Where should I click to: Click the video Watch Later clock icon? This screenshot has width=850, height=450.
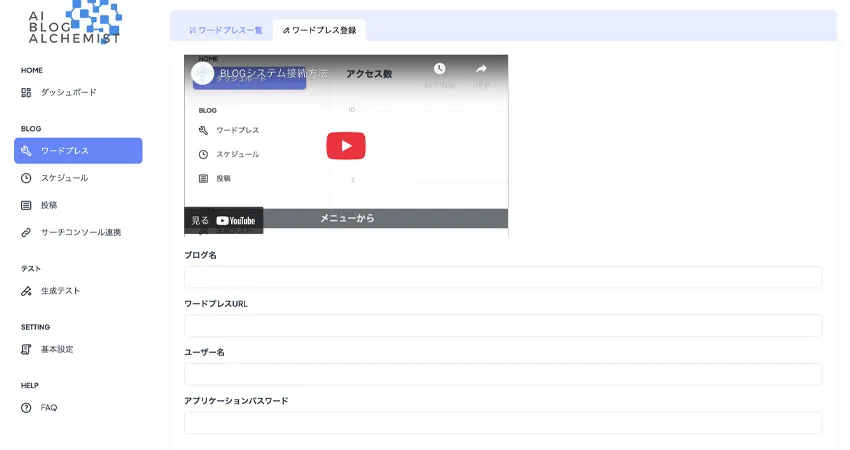[x=439, y=69]
